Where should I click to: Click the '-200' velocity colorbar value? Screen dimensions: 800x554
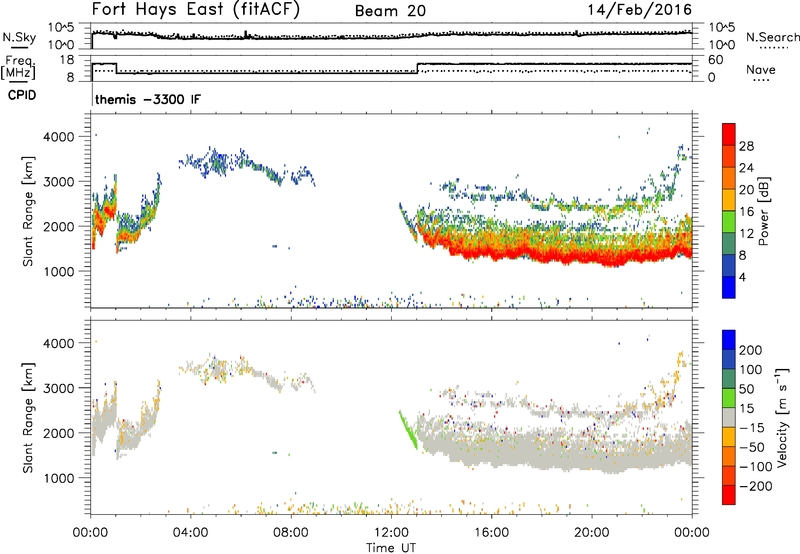756,486
